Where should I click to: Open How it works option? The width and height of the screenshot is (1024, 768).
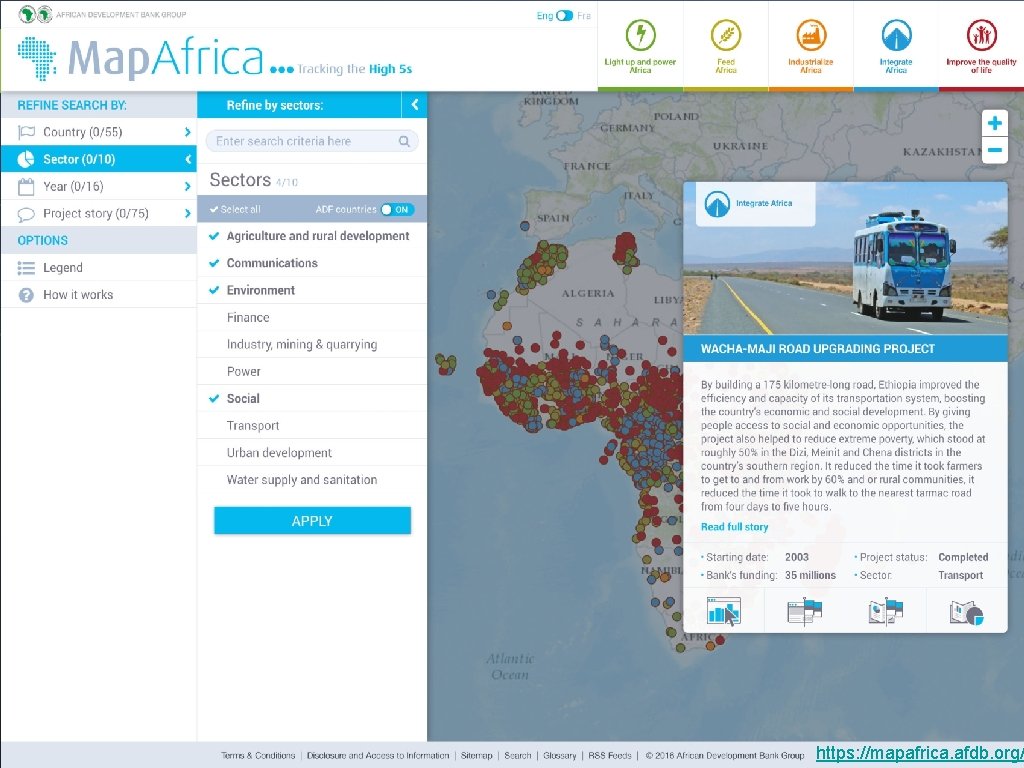(x=99, y=295)
